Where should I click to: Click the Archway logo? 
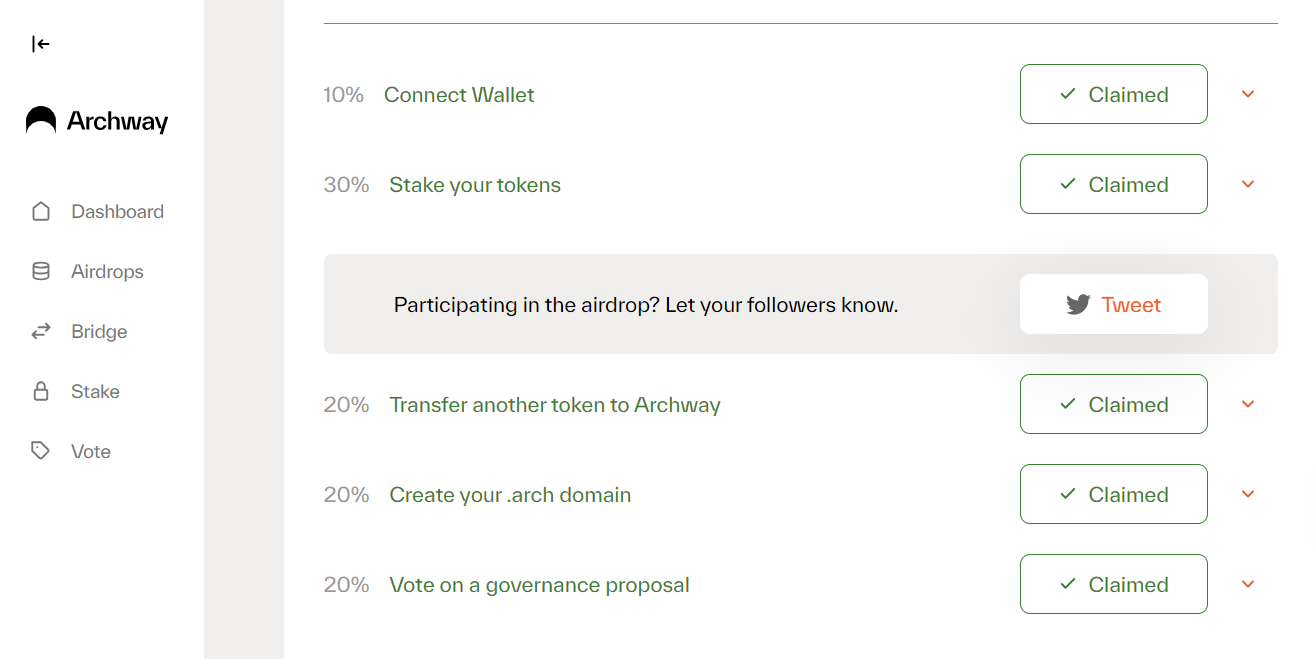pos(97,121)
